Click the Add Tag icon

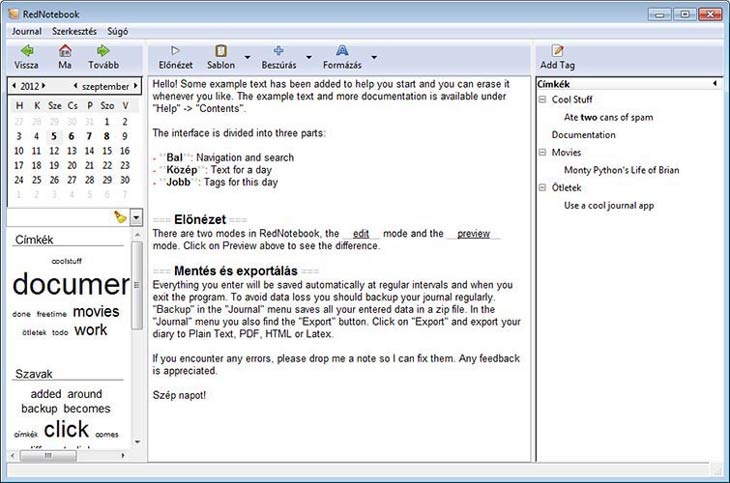pos(558,51)
